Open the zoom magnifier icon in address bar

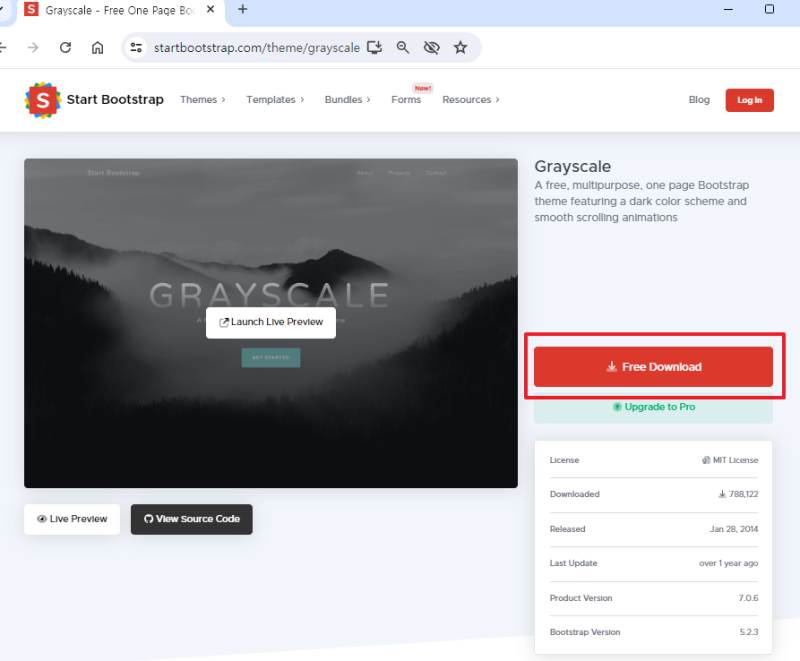pos(403,47)
